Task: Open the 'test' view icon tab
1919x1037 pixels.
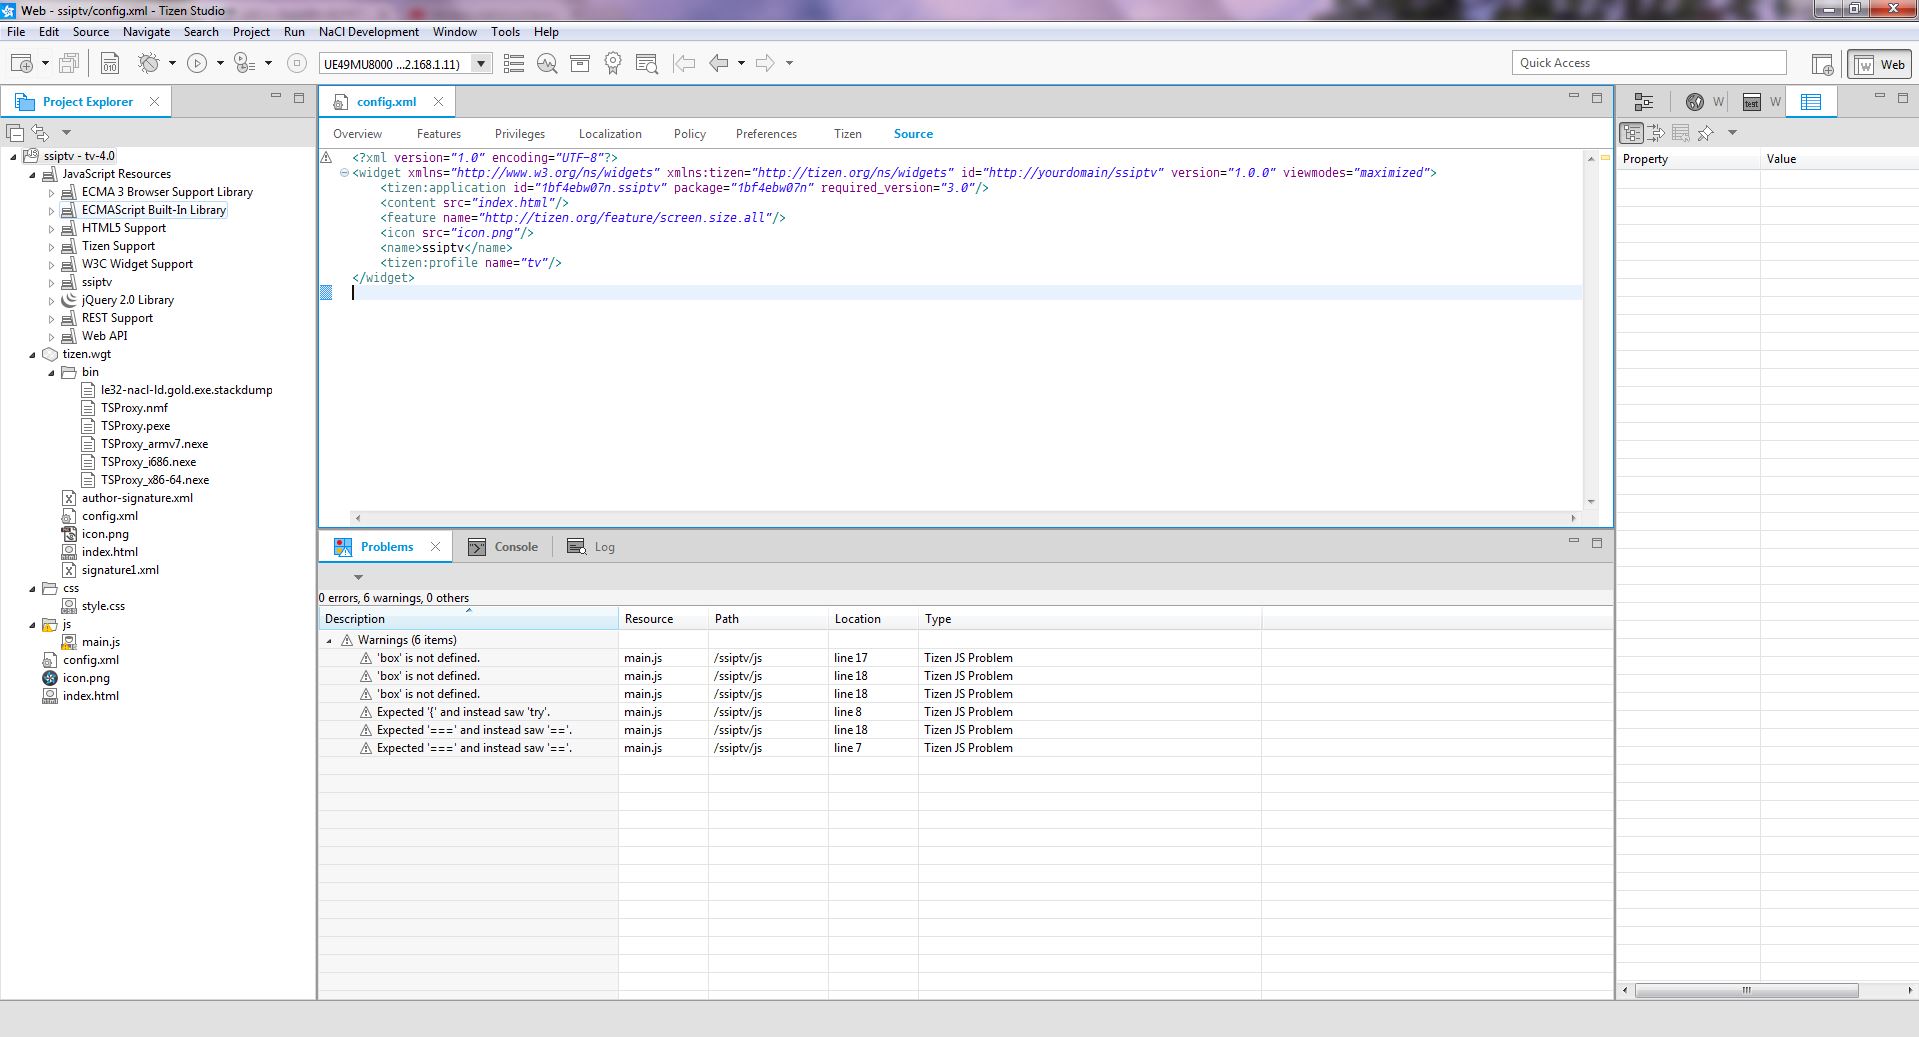Action: [1752, 102]
